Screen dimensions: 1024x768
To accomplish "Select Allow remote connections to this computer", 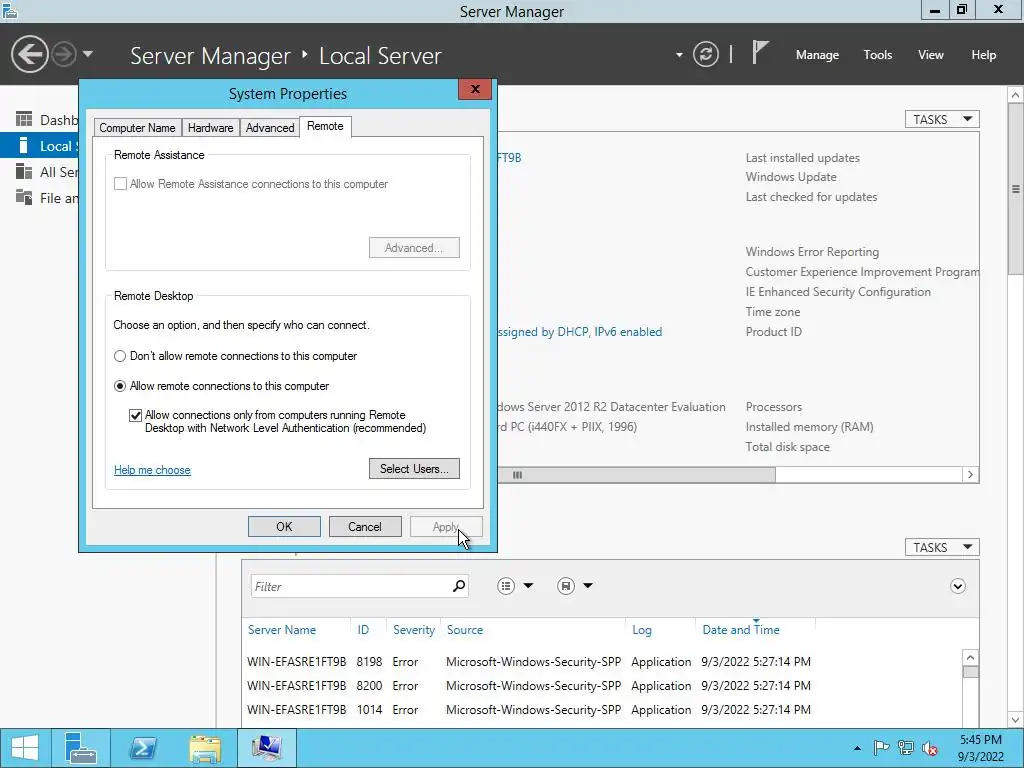I will tap(120, 386).
